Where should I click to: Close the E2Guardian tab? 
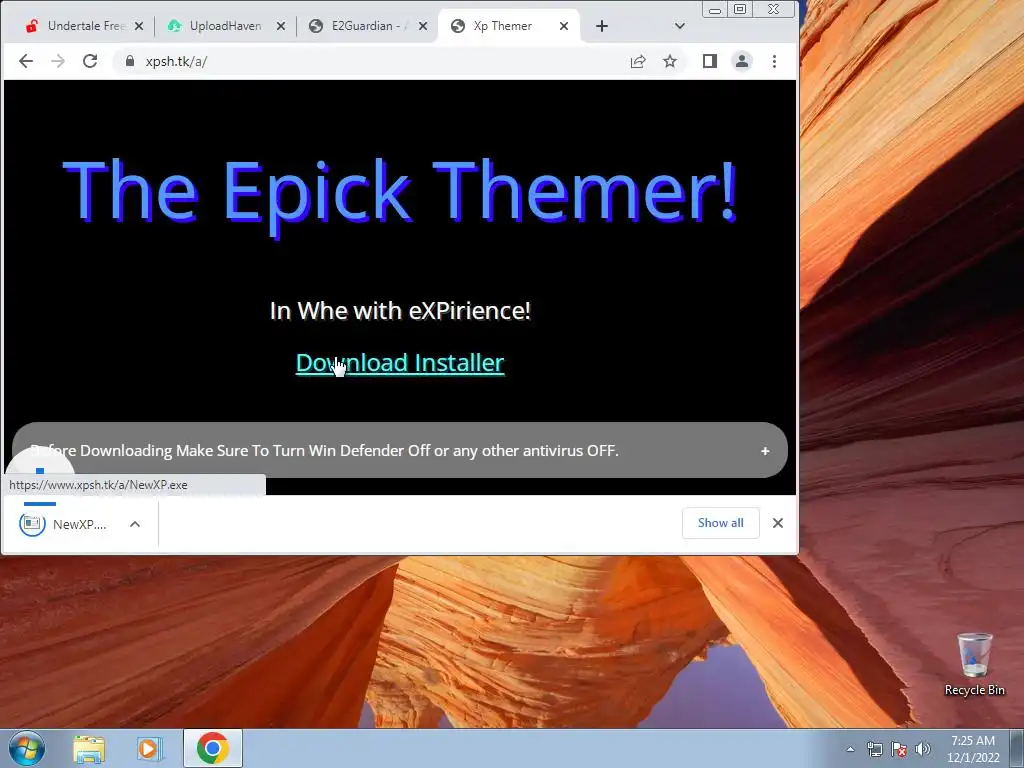pyautogui.click(x=423, y=26)
